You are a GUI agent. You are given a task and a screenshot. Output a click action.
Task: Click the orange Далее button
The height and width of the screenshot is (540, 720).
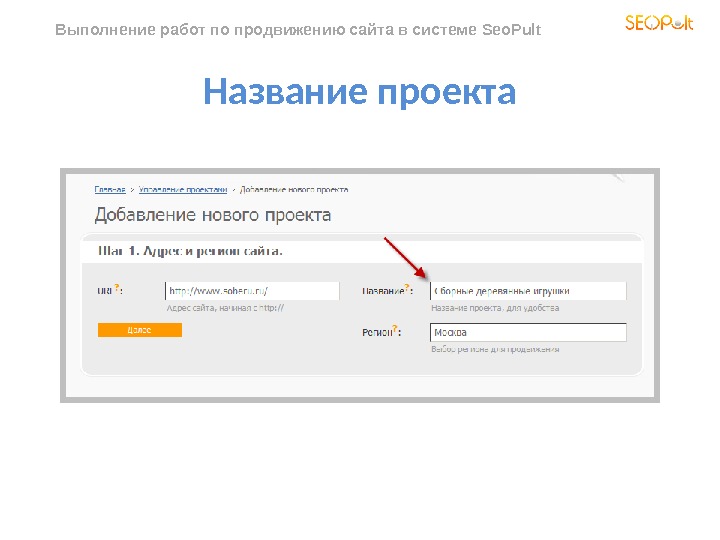pyautogui.click(x=140, y=330)
